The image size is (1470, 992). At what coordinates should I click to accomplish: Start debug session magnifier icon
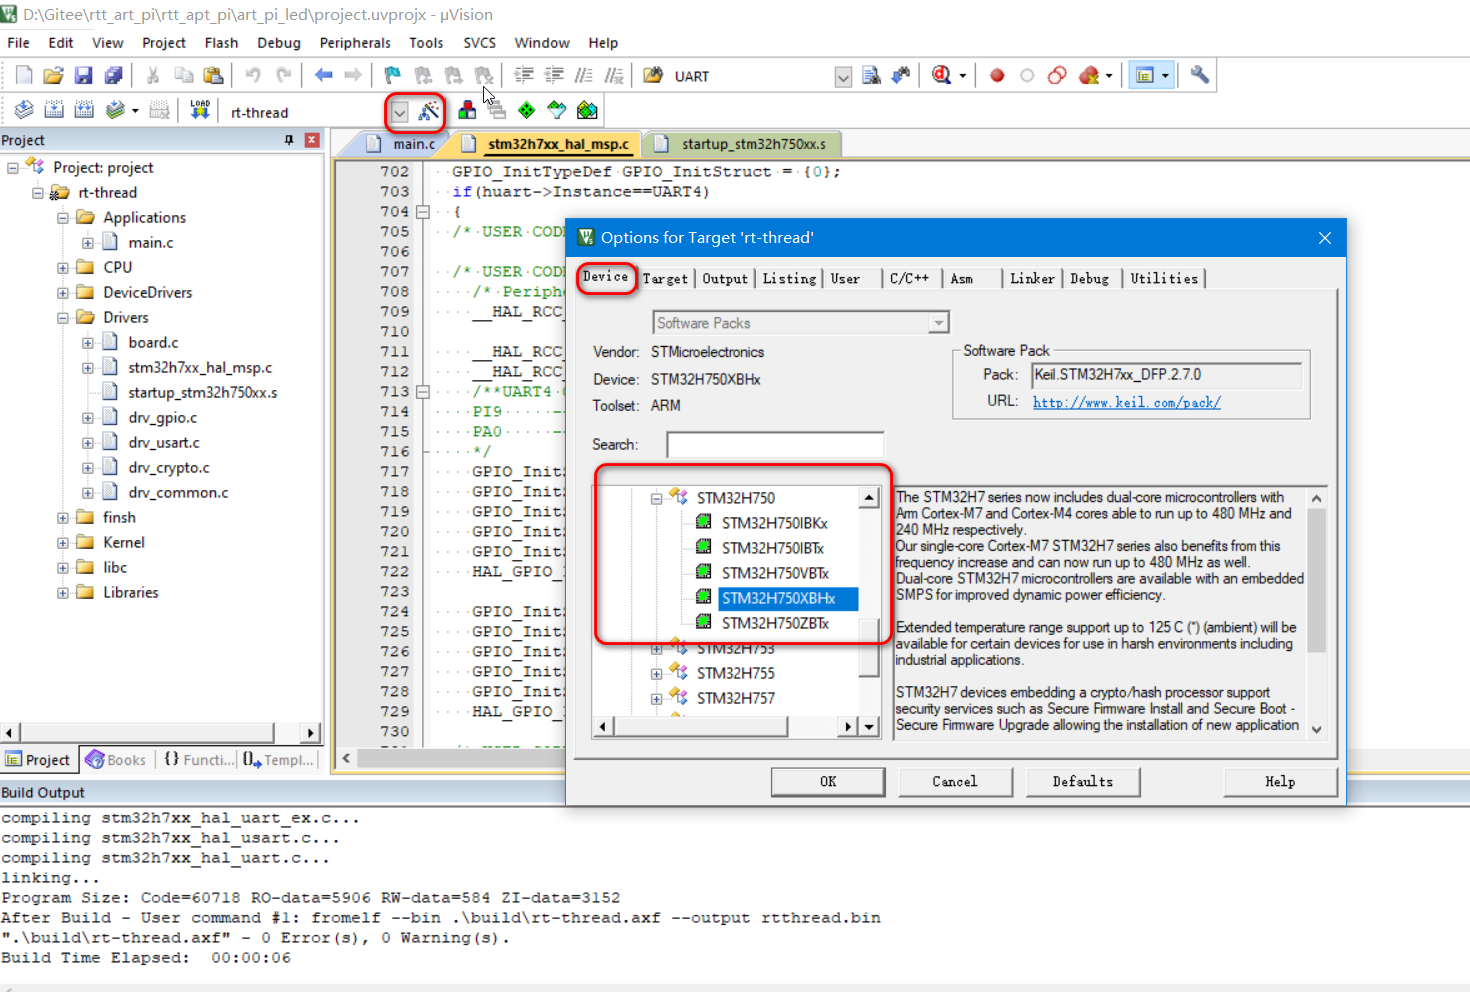point(942,75)
